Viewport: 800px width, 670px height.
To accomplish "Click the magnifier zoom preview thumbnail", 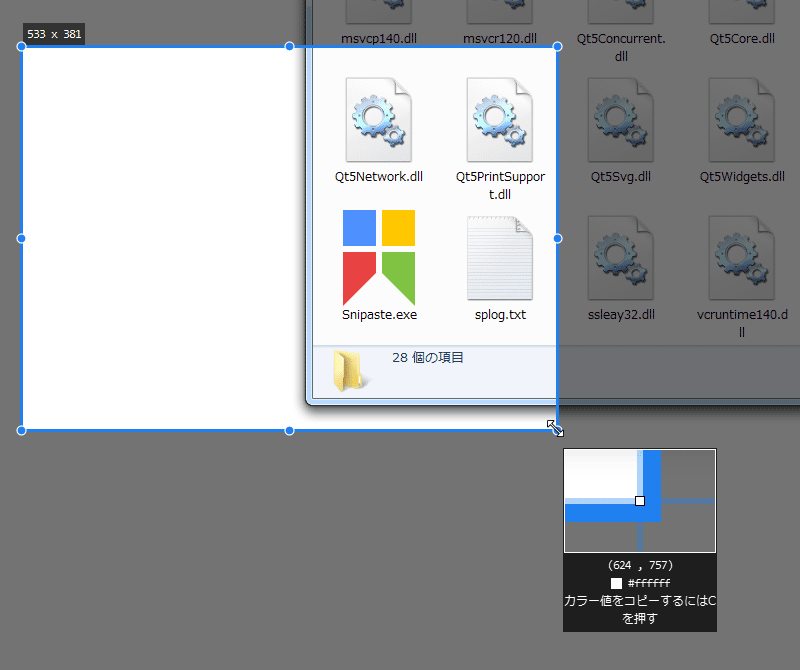I will [x=640, y=501].
